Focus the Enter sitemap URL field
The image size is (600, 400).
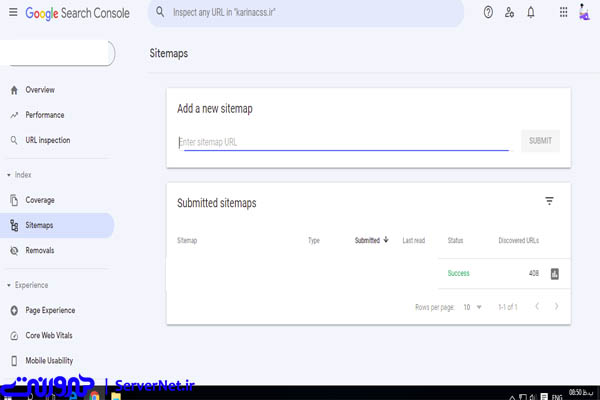[x=342, y=142]
